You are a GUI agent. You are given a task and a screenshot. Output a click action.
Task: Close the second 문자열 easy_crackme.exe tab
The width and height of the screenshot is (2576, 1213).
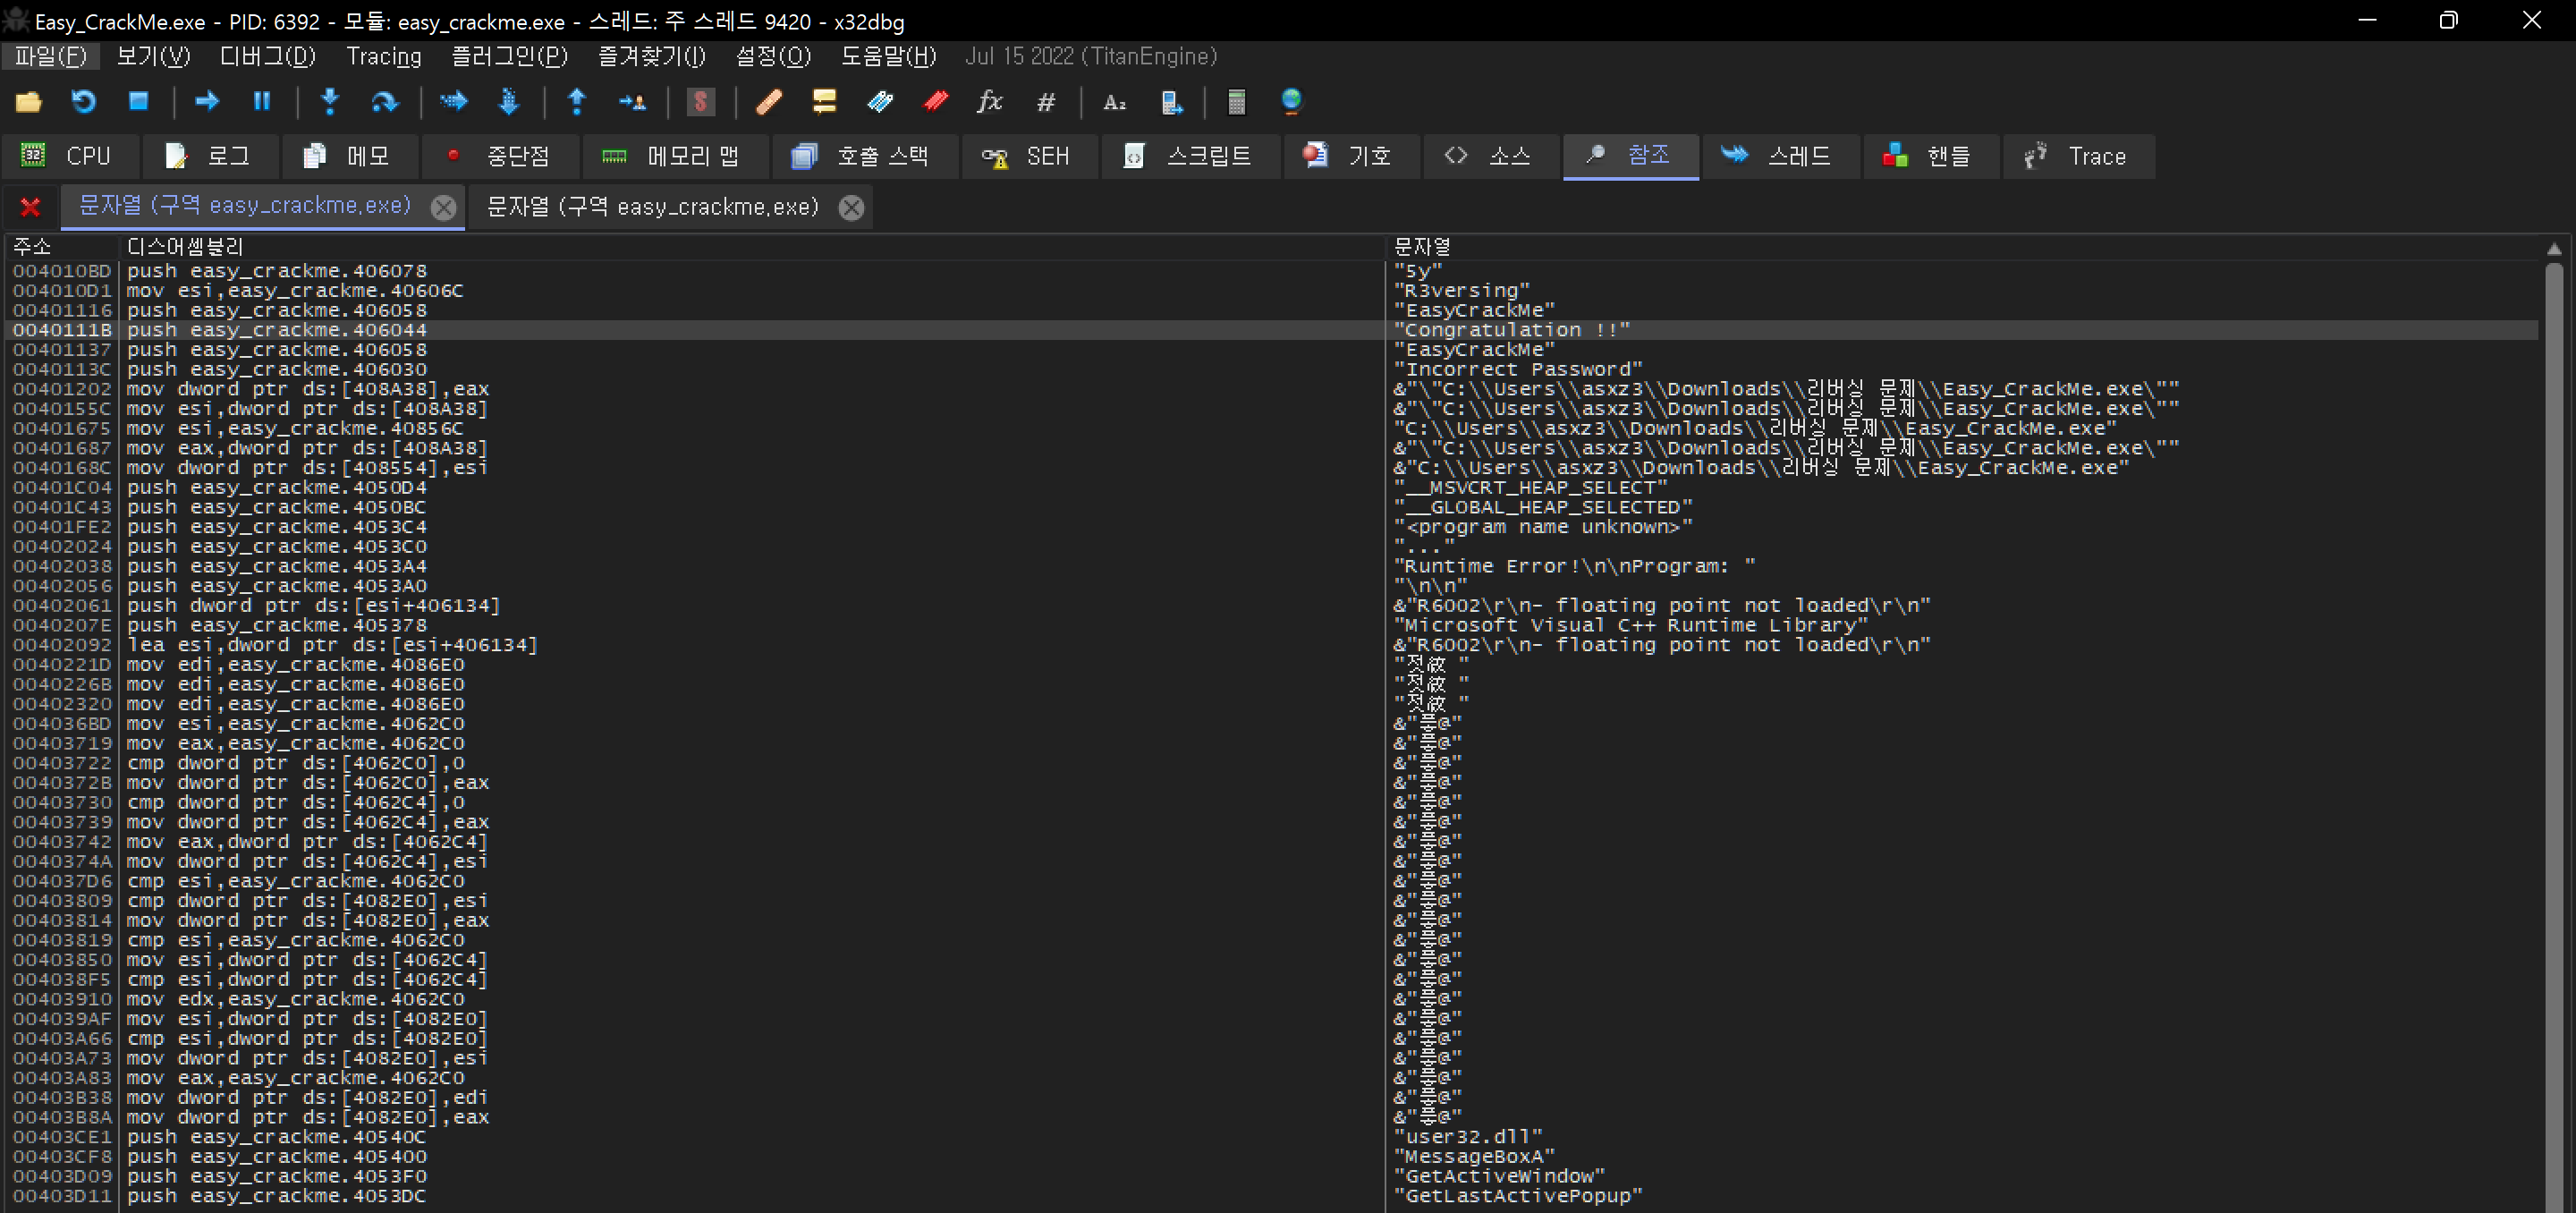(x=851, y=207)
